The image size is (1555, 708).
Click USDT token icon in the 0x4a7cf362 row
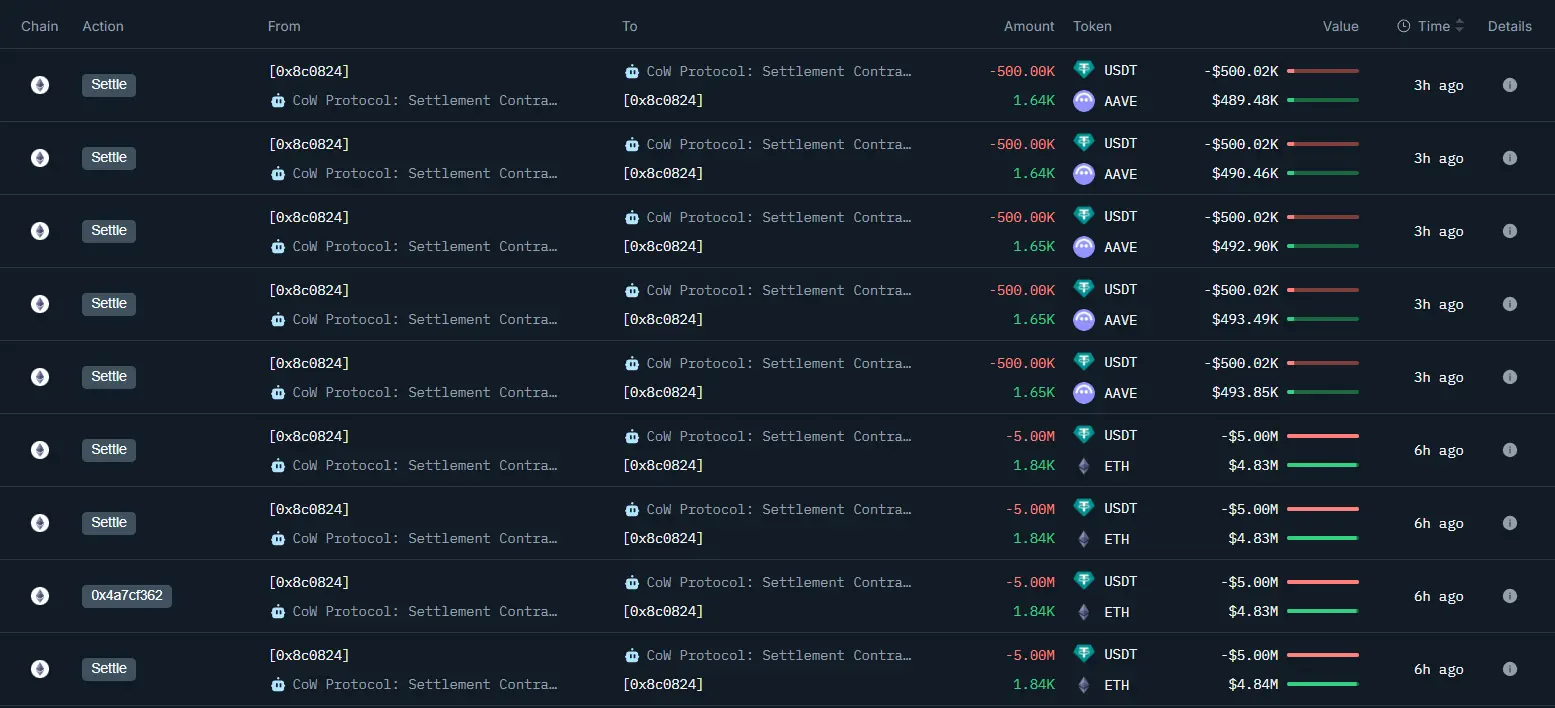(1084, 581)
